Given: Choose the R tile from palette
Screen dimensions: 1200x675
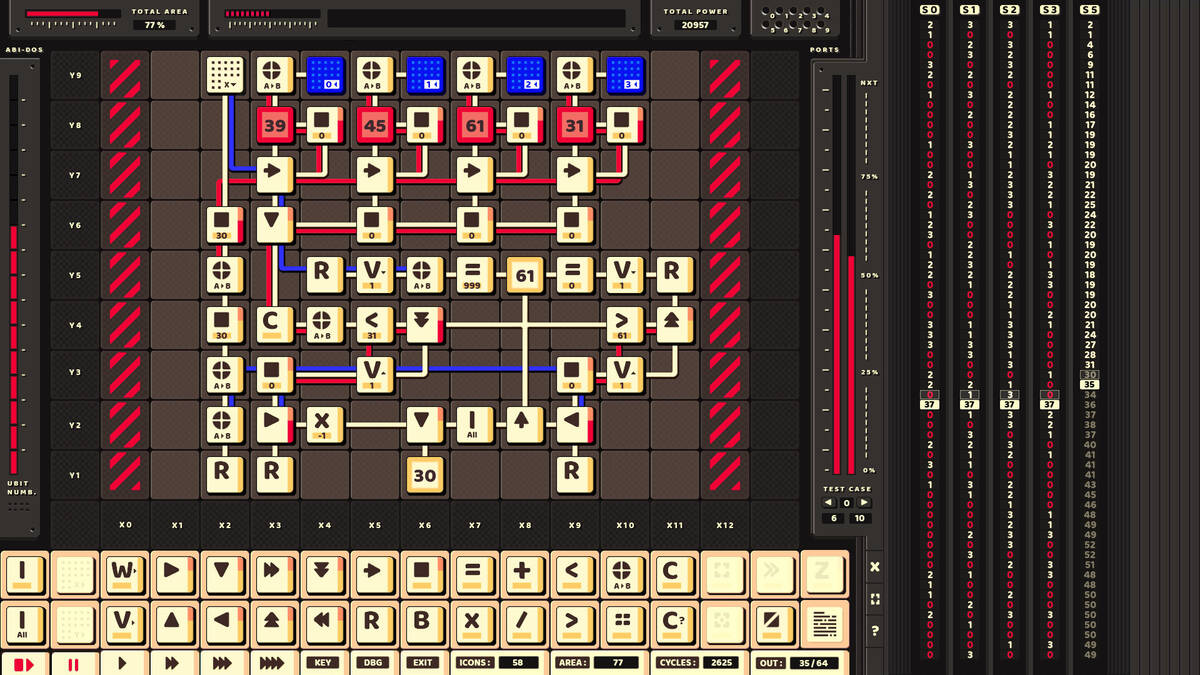Looking at the screenshot, I should [x=372, y=623].
